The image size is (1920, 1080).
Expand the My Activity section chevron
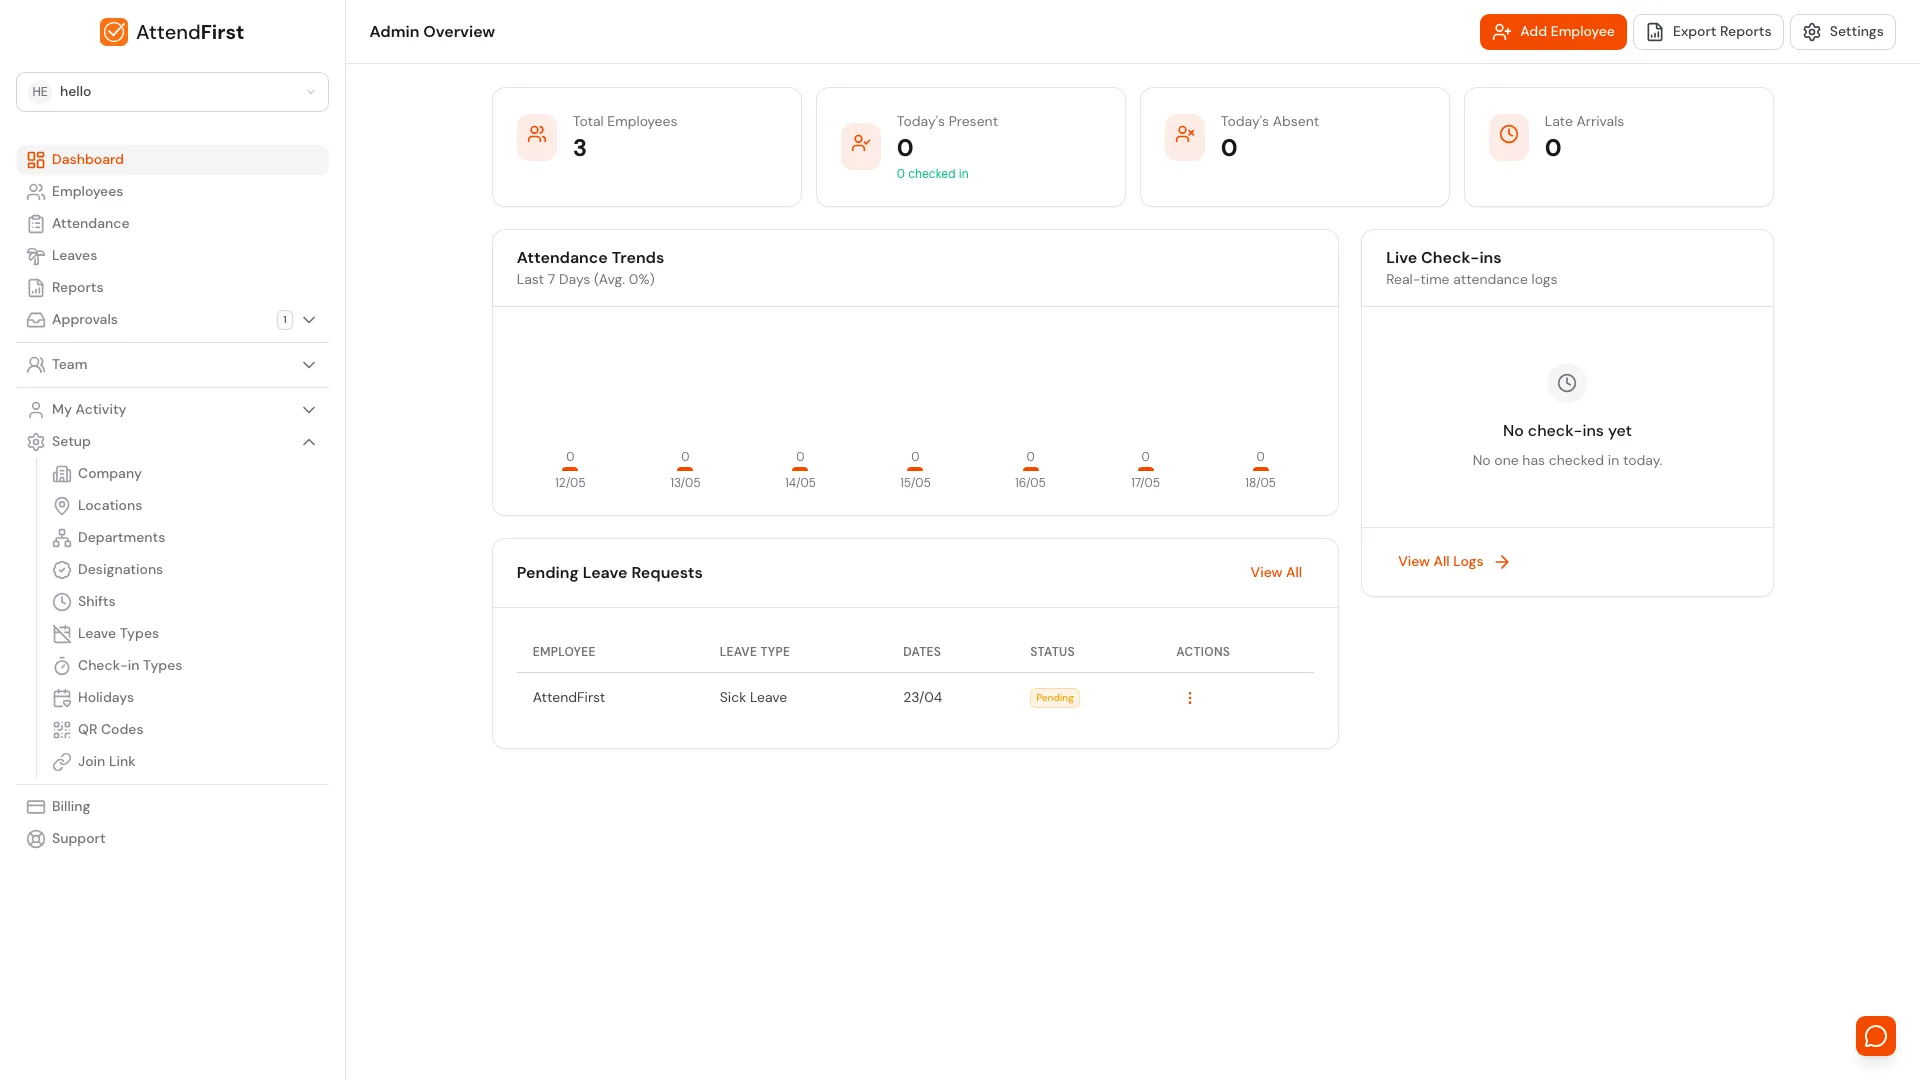coord(309,410)
